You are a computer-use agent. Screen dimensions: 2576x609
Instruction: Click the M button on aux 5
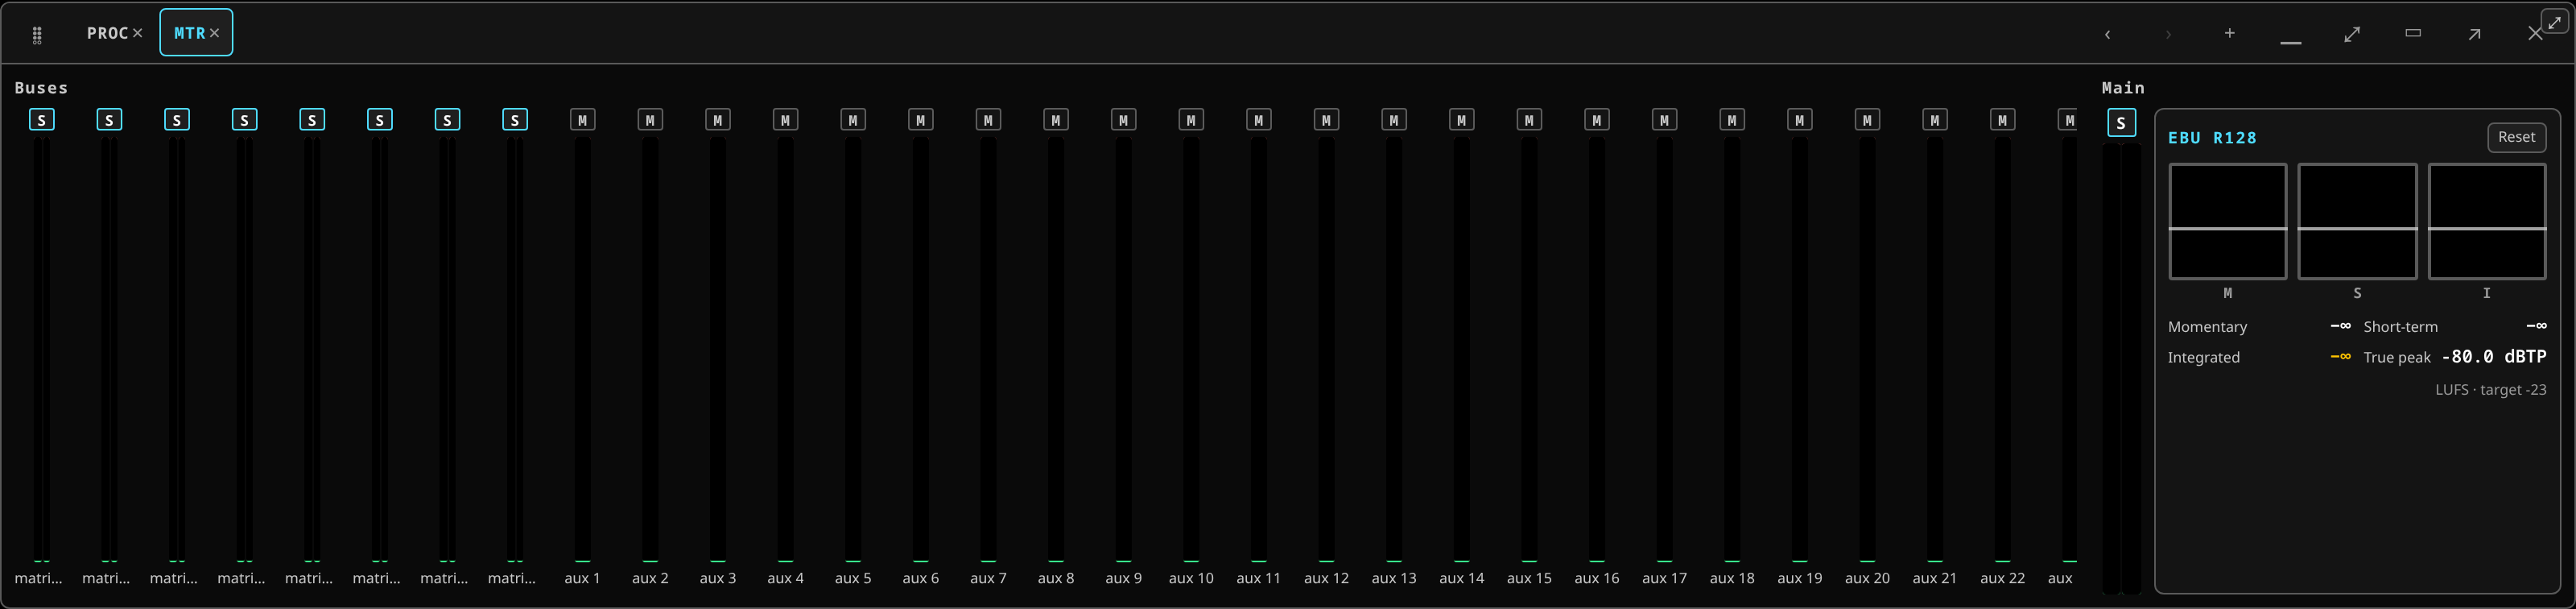click(853, 120)
